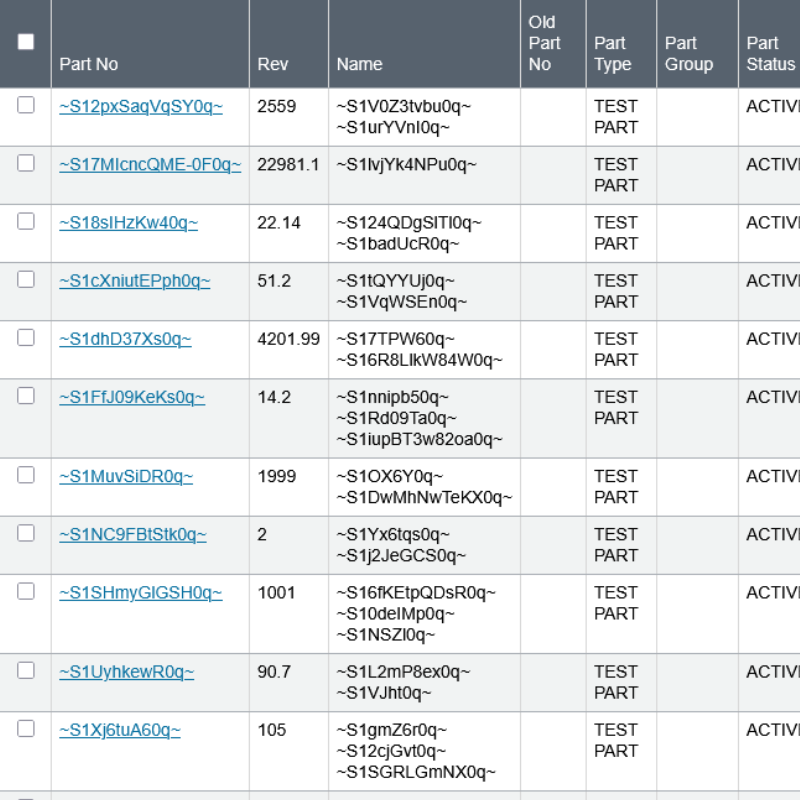Select the Rev value 22981.1
The width and height of the screenshot is (800, 800).
click(288, 165)
